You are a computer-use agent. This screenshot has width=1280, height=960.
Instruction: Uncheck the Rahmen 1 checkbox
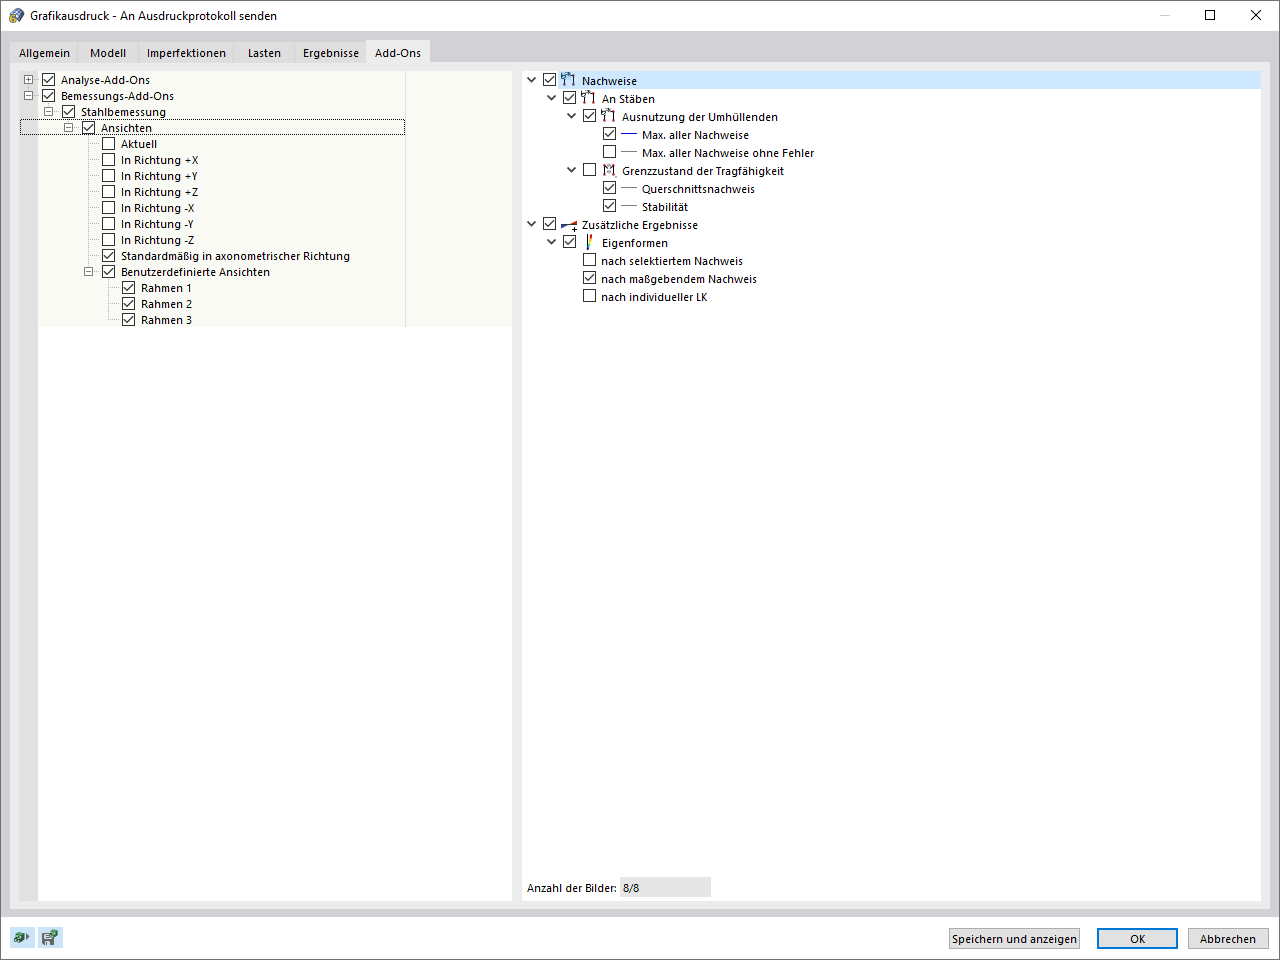click(129, 288)
